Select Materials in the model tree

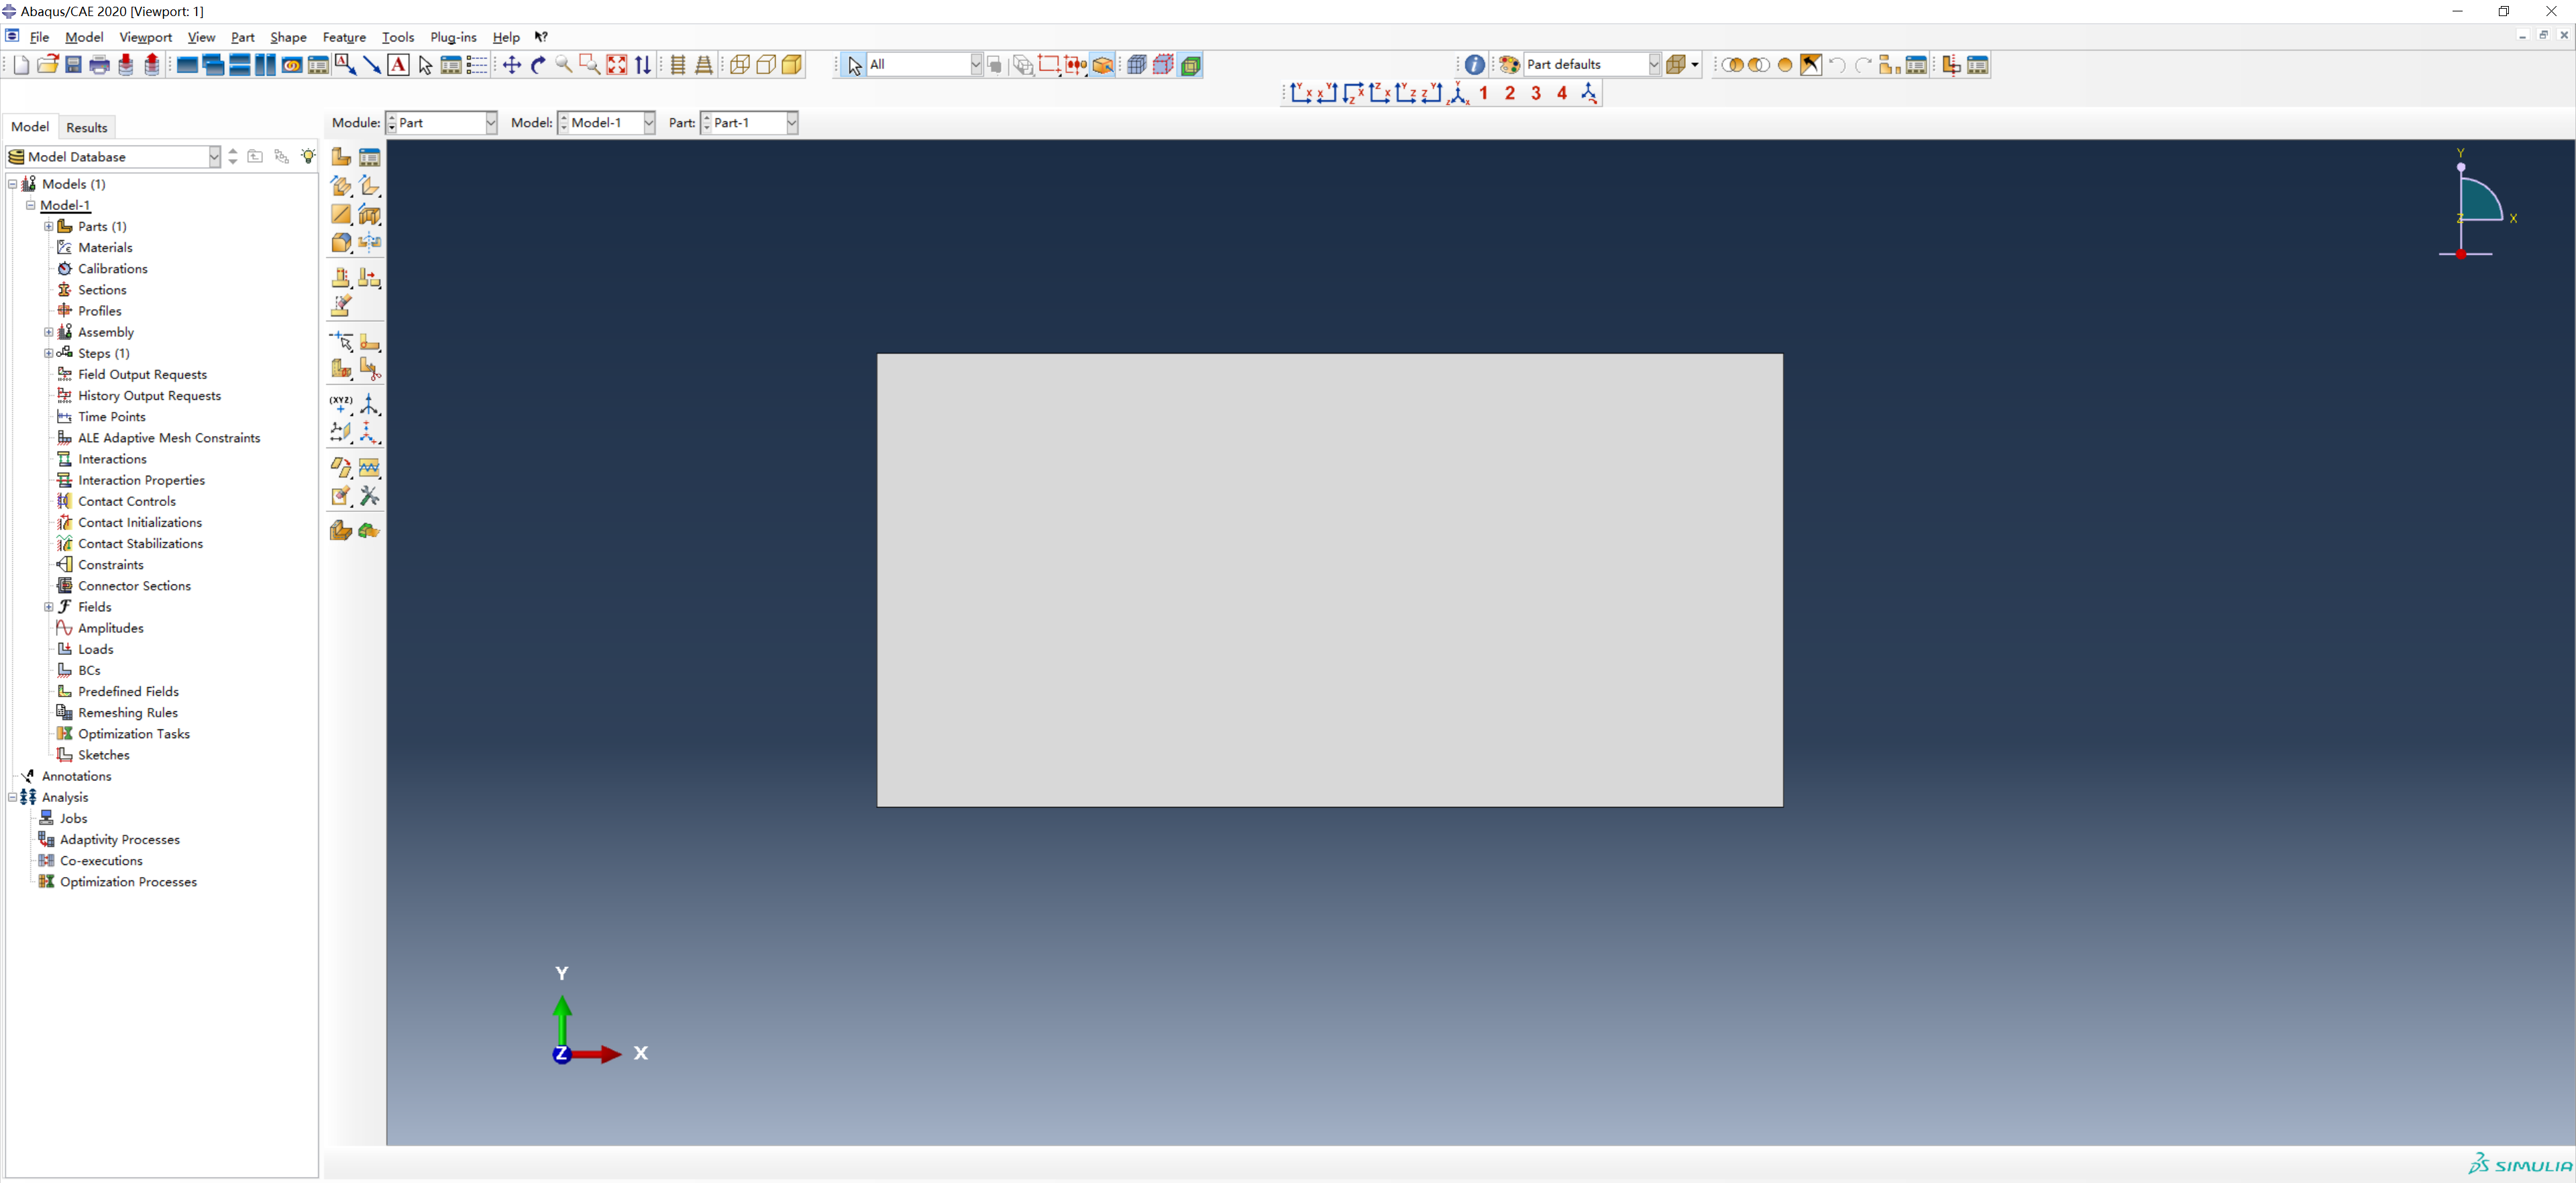[x=105, y=247]
